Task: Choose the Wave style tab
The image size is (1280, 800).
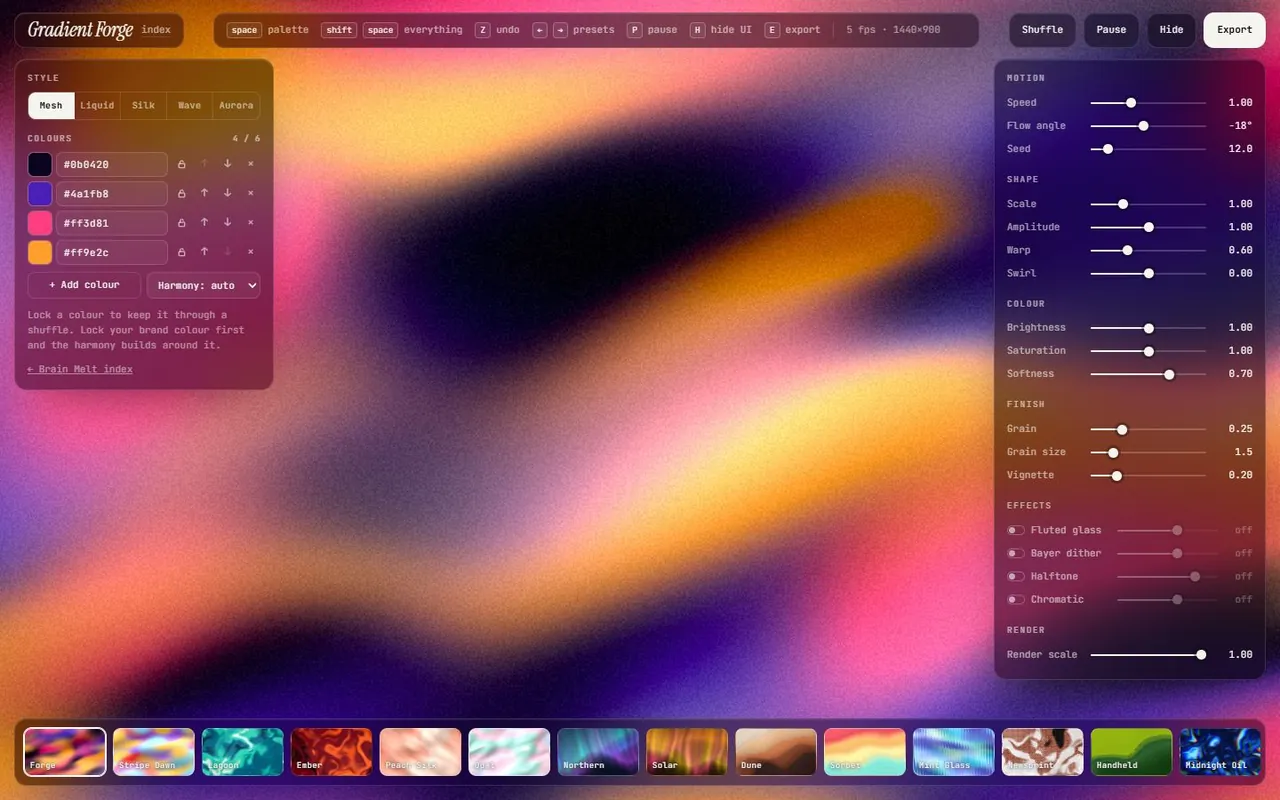Action: (189, 105)
